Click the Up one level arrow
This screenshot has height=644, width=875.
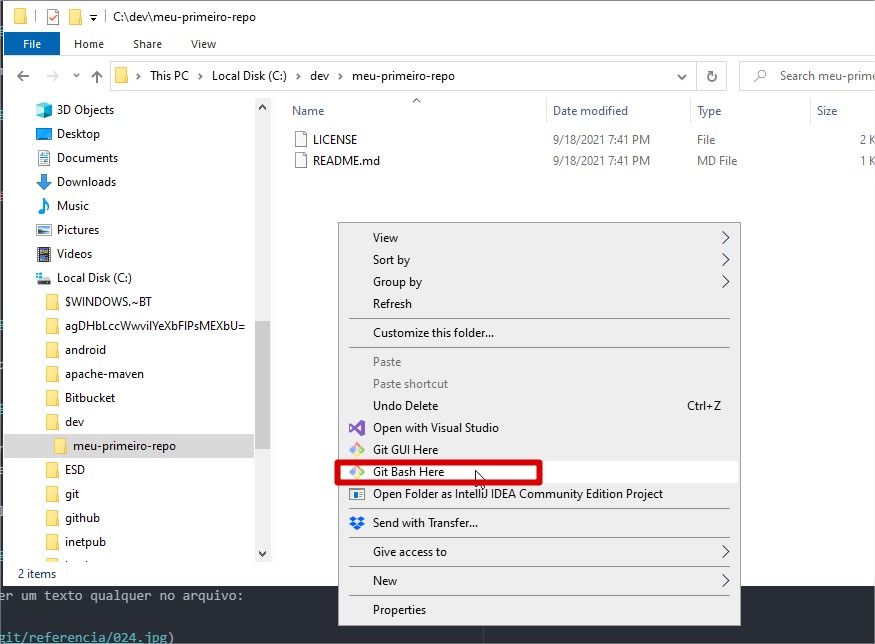click(97, 76)
